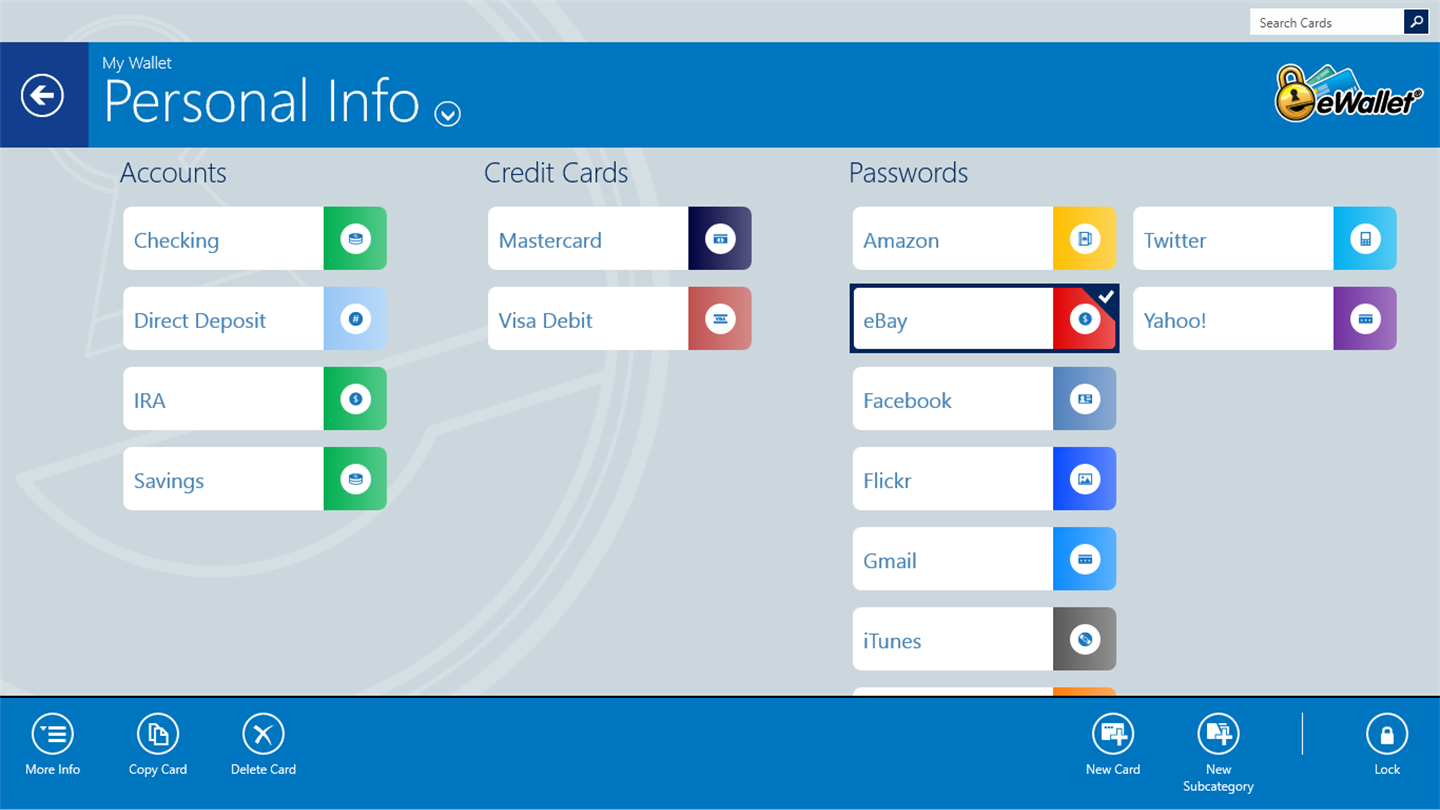Click the Flickr card's picture icon

click(1085, 479)
